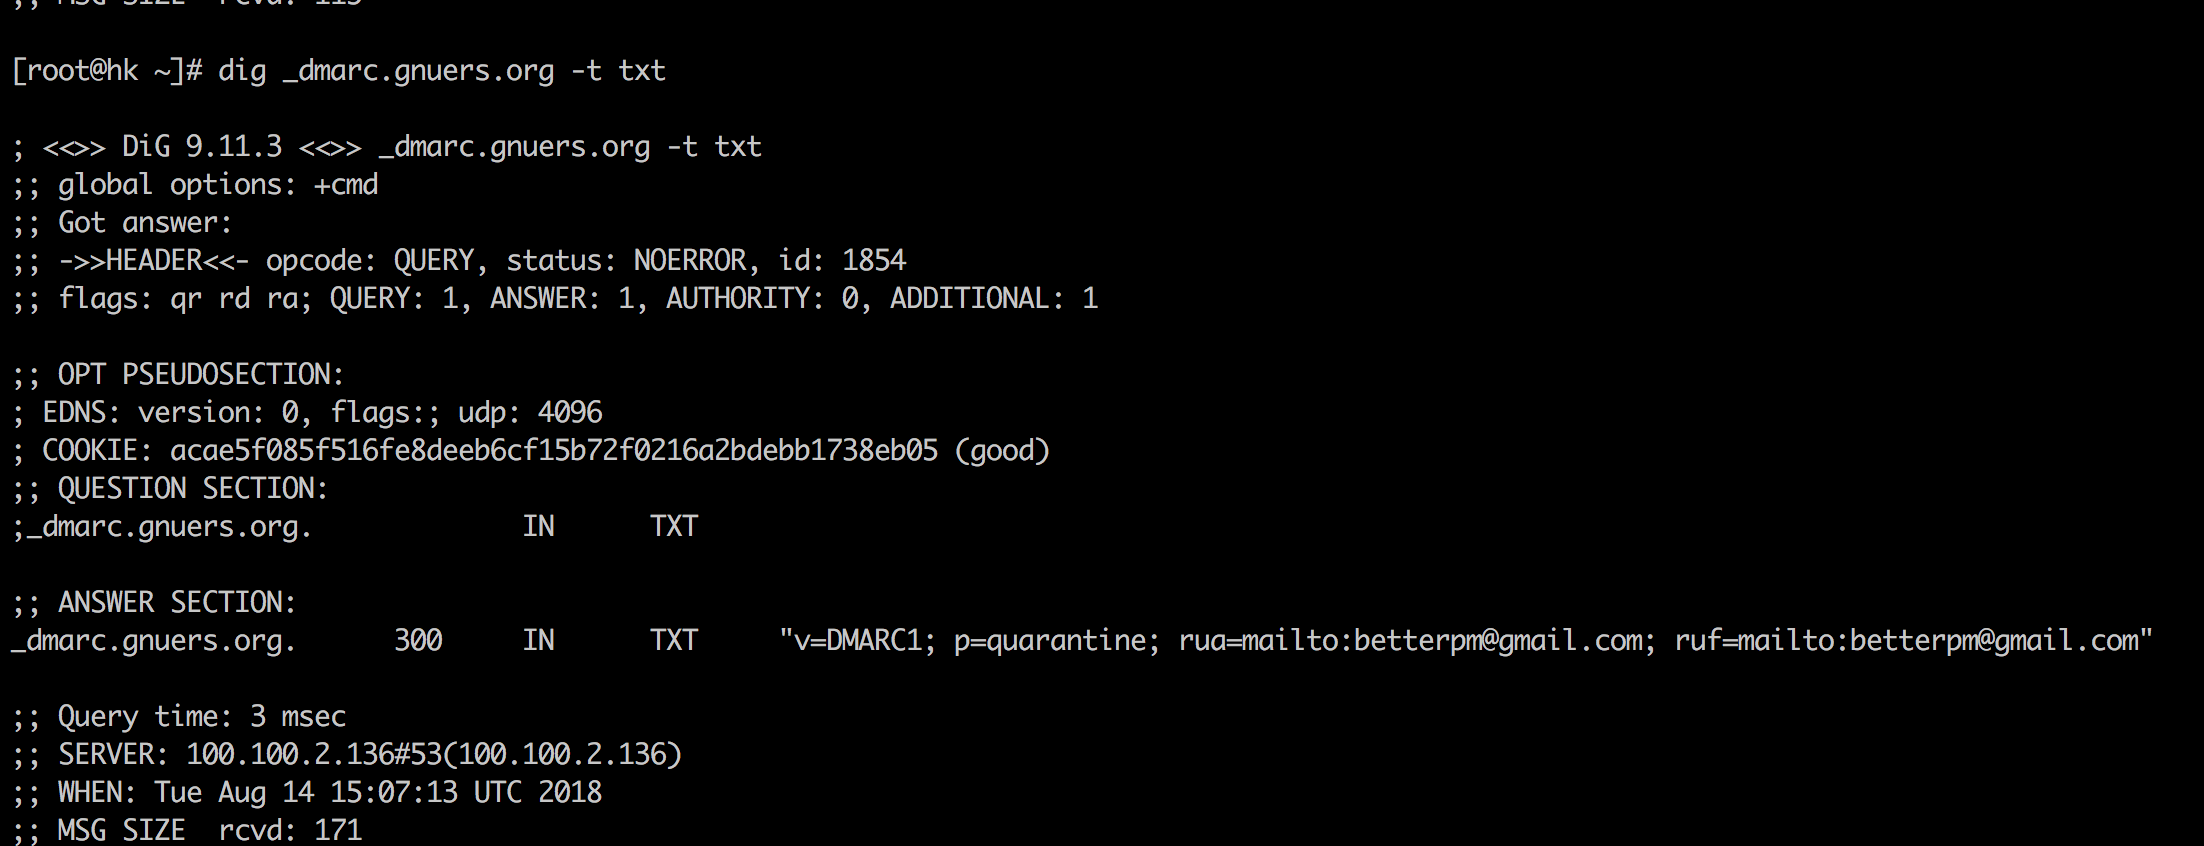Click the 'Got answer:' line
This screenshot has height=846, width=2204.
[x=144, y=223]
